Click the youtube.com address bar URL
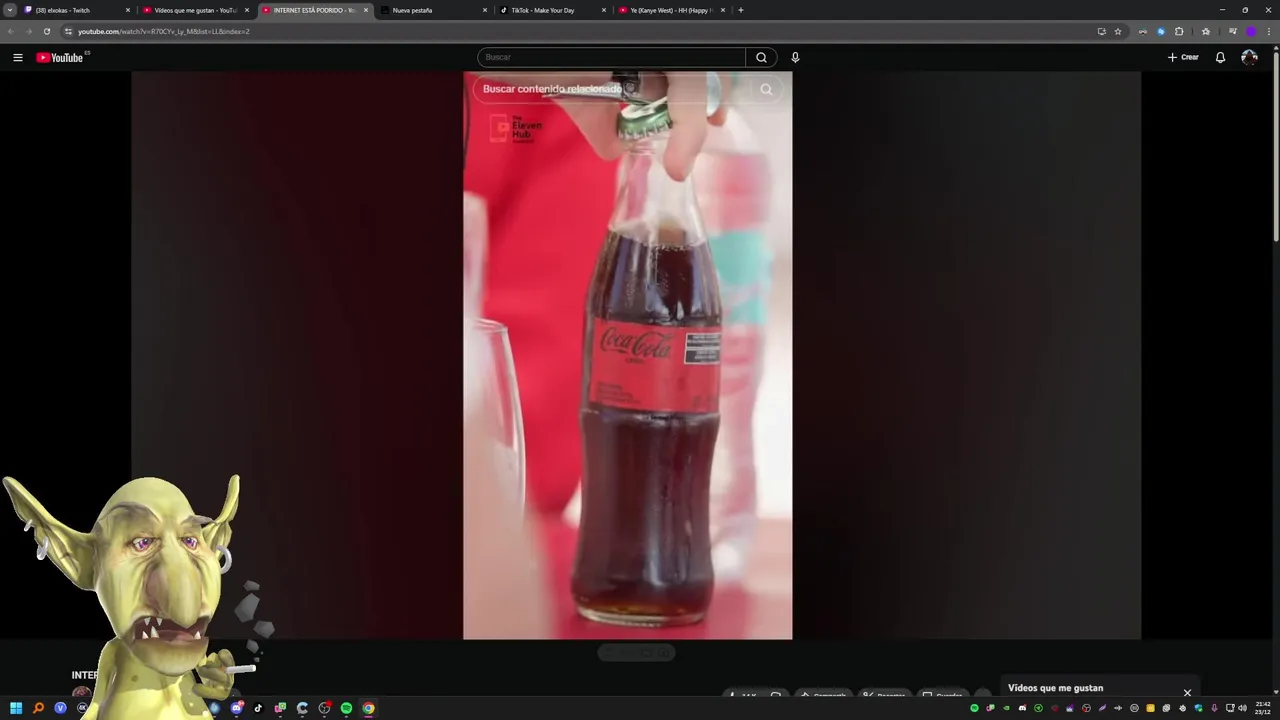The width and height of the screenshot is (1280, 720). (x=164, y=31)
